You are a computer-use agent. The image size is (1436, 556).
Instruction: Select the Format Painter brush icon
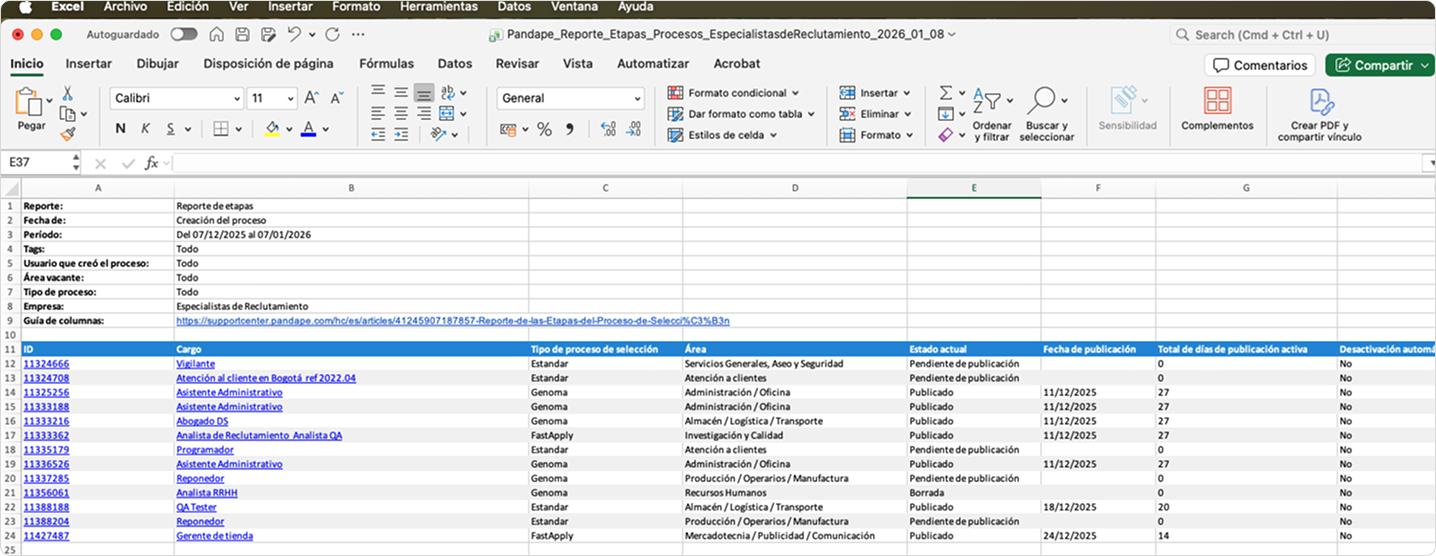tap(67, 134)
